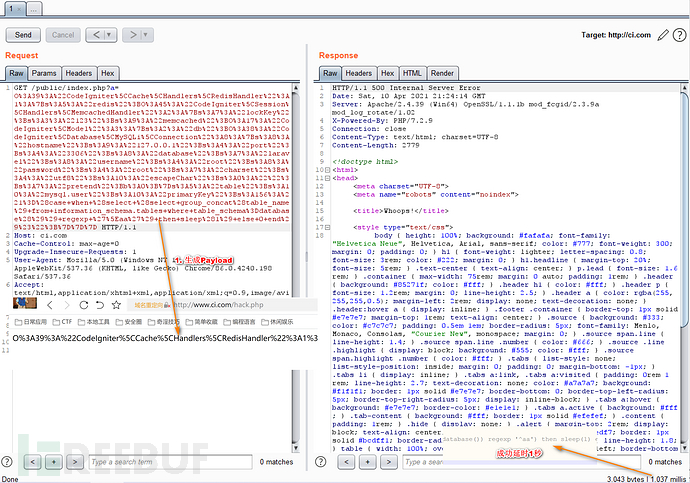The width and height of the screenshot is (690, 483).
Task: Click response pane scrollbar up arrow
Action: tap(684, 88)
